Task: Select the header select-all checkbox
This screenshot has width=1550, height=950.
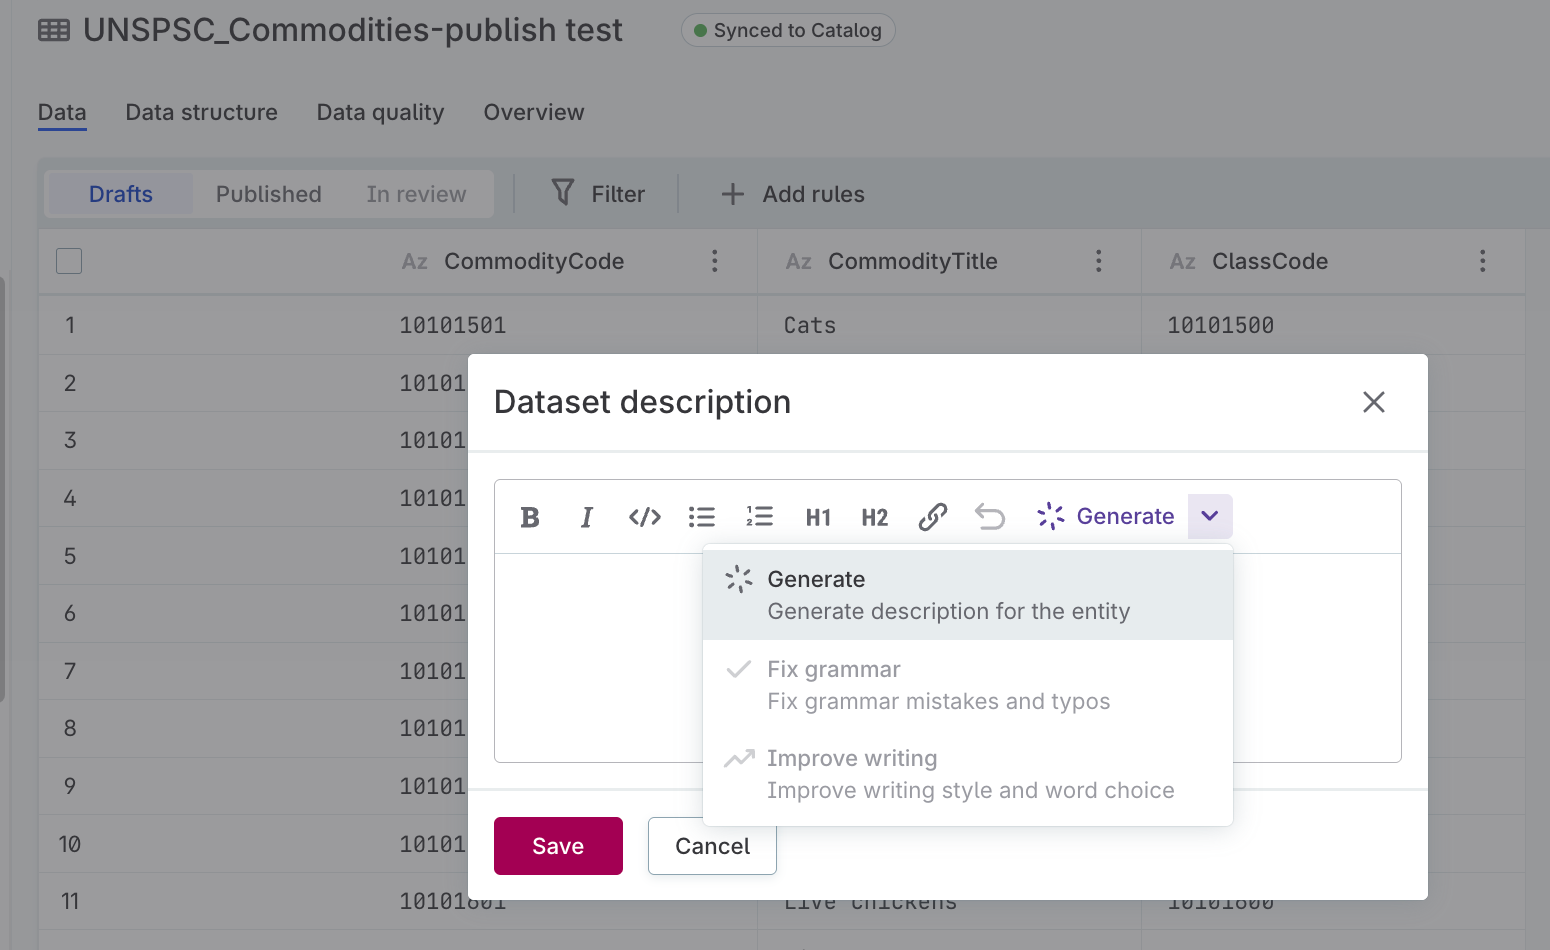Action: pos(69,261)
